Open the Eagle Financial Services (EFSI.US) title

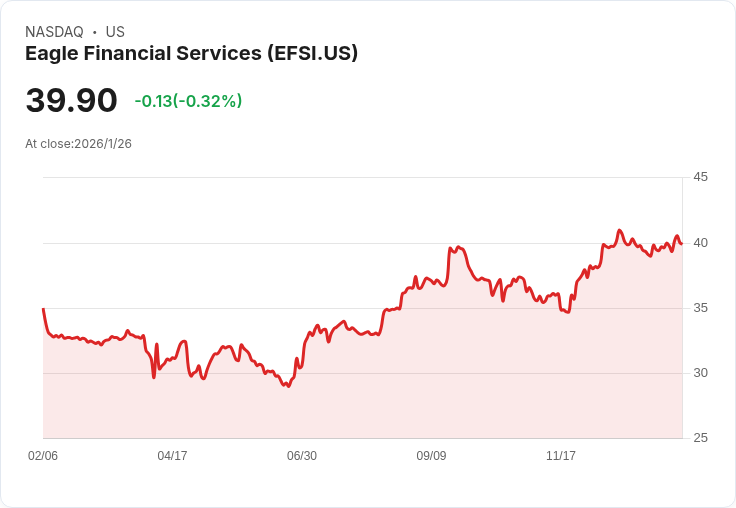(x=191, y=53)
